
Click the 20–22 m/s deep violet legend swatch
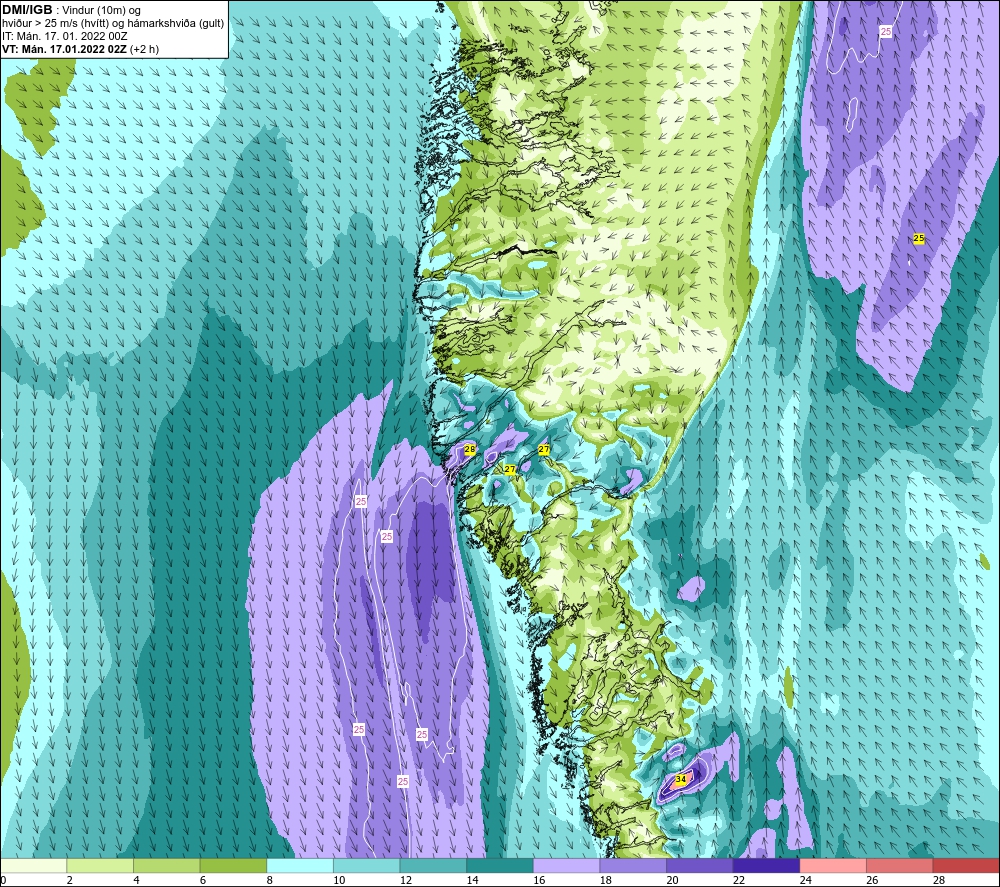click(x=700, y=865)
